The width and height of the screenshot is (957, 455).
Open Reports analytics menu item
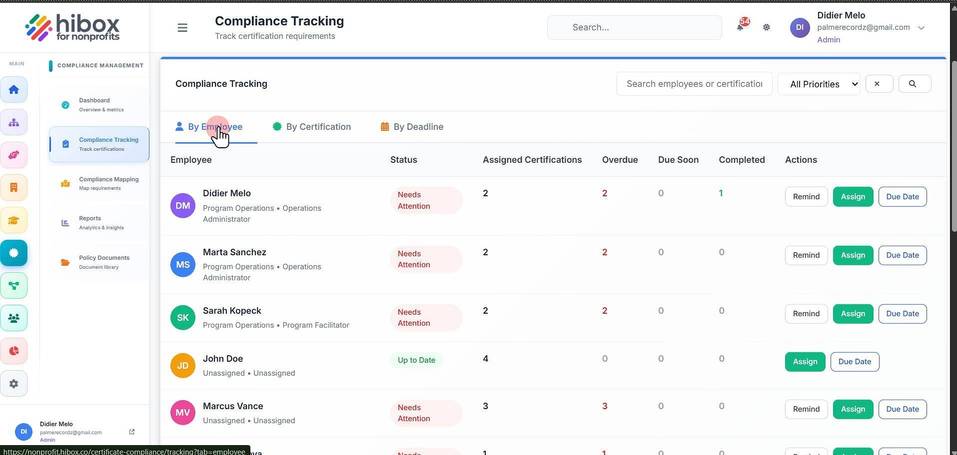(99, 223)
